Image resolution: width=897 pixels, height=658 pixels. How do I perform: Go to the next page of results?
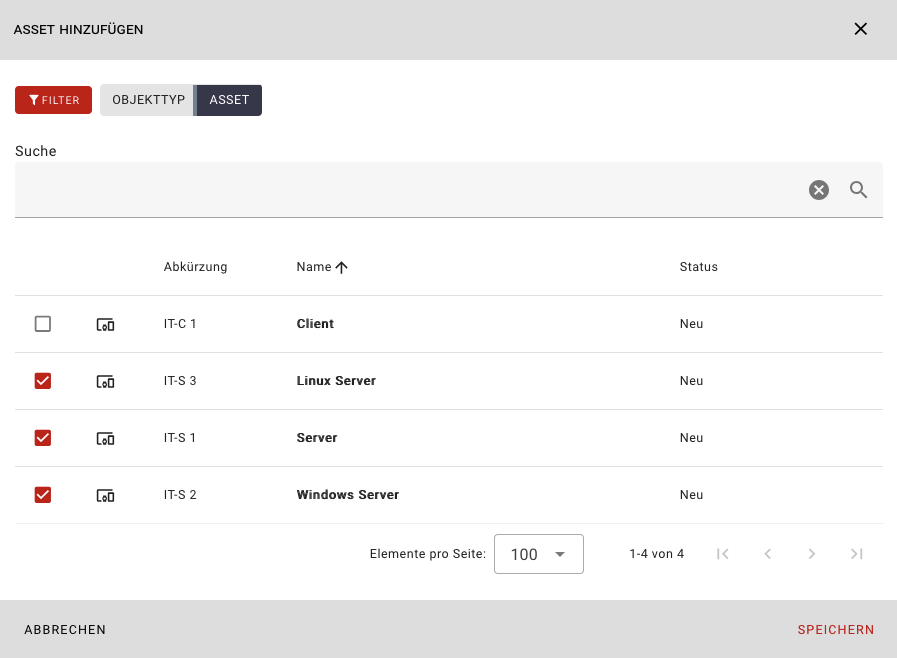click(812, 554)
